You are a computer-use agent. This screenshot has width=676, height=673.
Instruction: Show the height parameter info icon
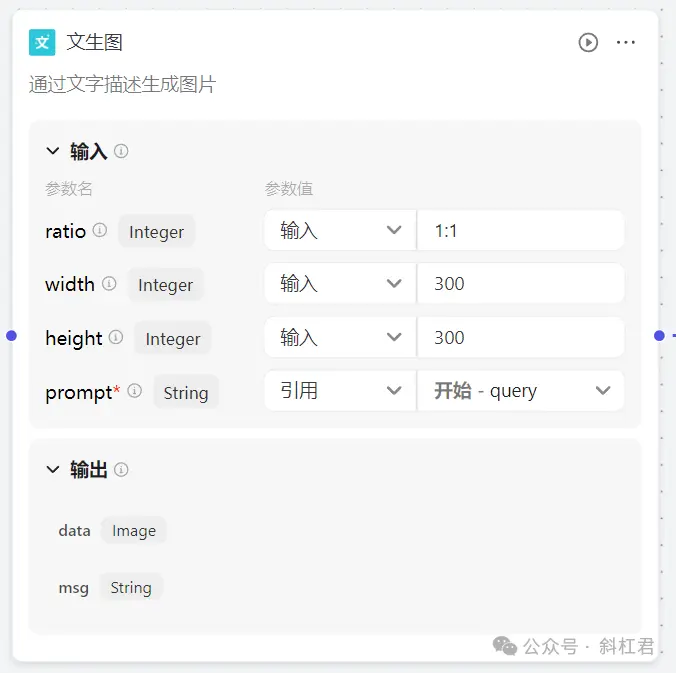click(x=116, y=337)
